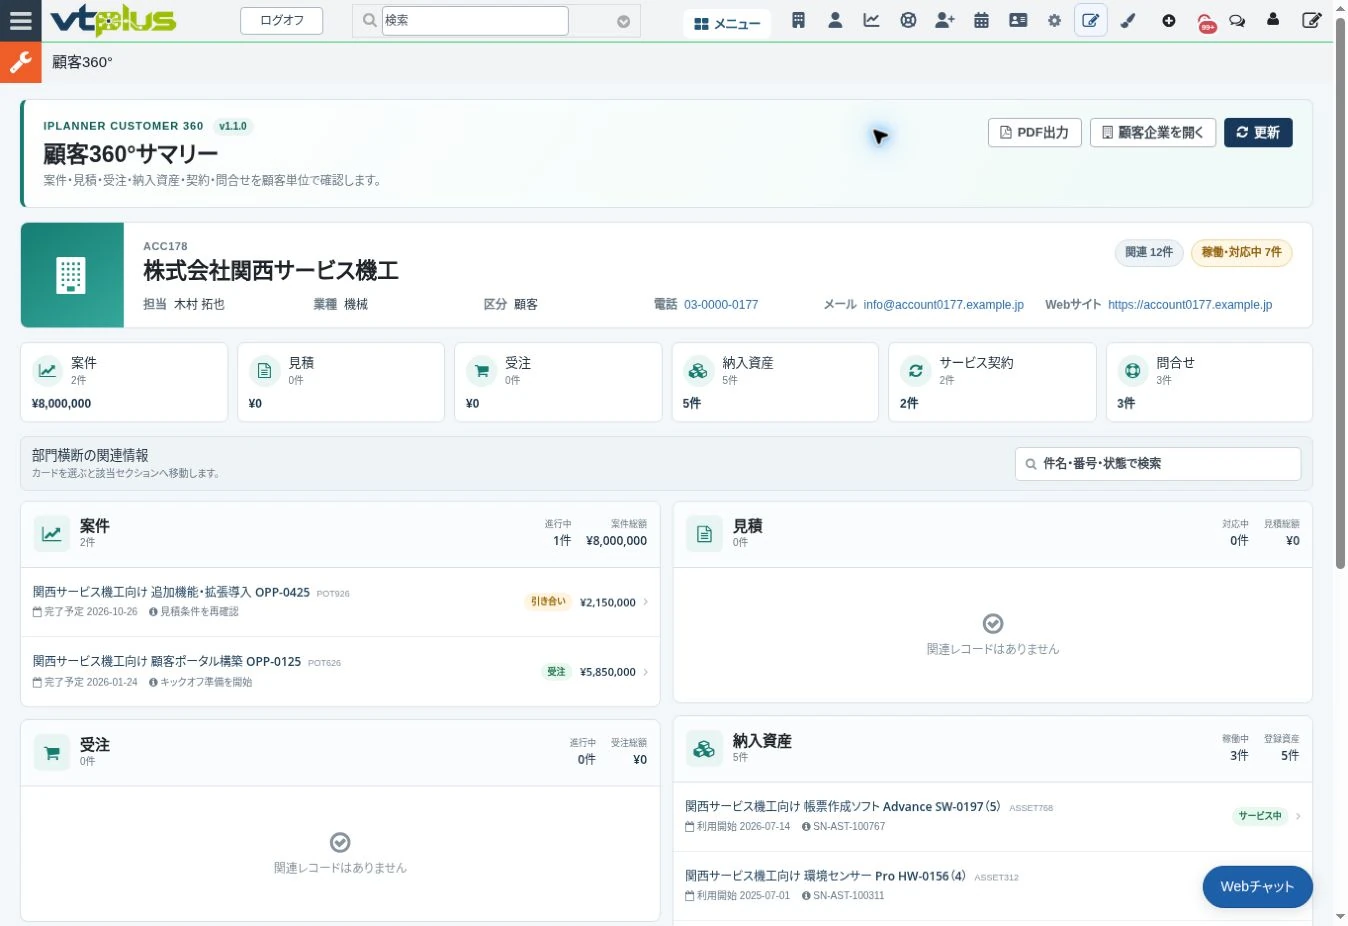Open the hamburger menu icon
The height and width of the screenshot is (926, 1348).
(x=20, y=20)
